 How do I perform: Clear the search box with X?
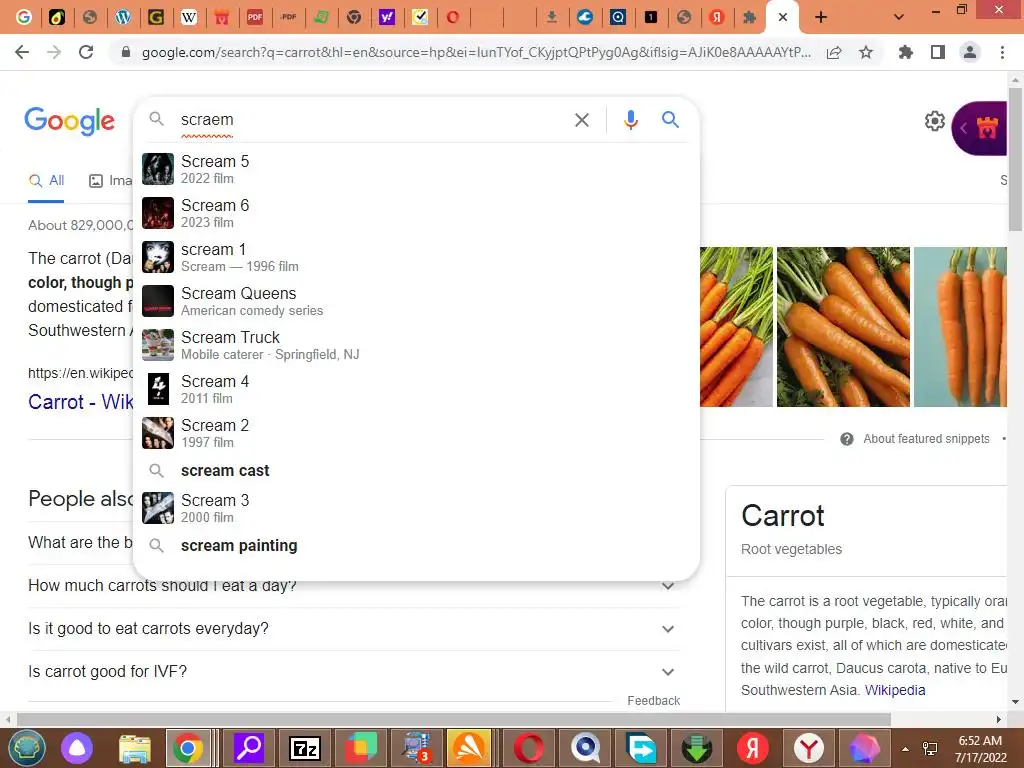581,120
